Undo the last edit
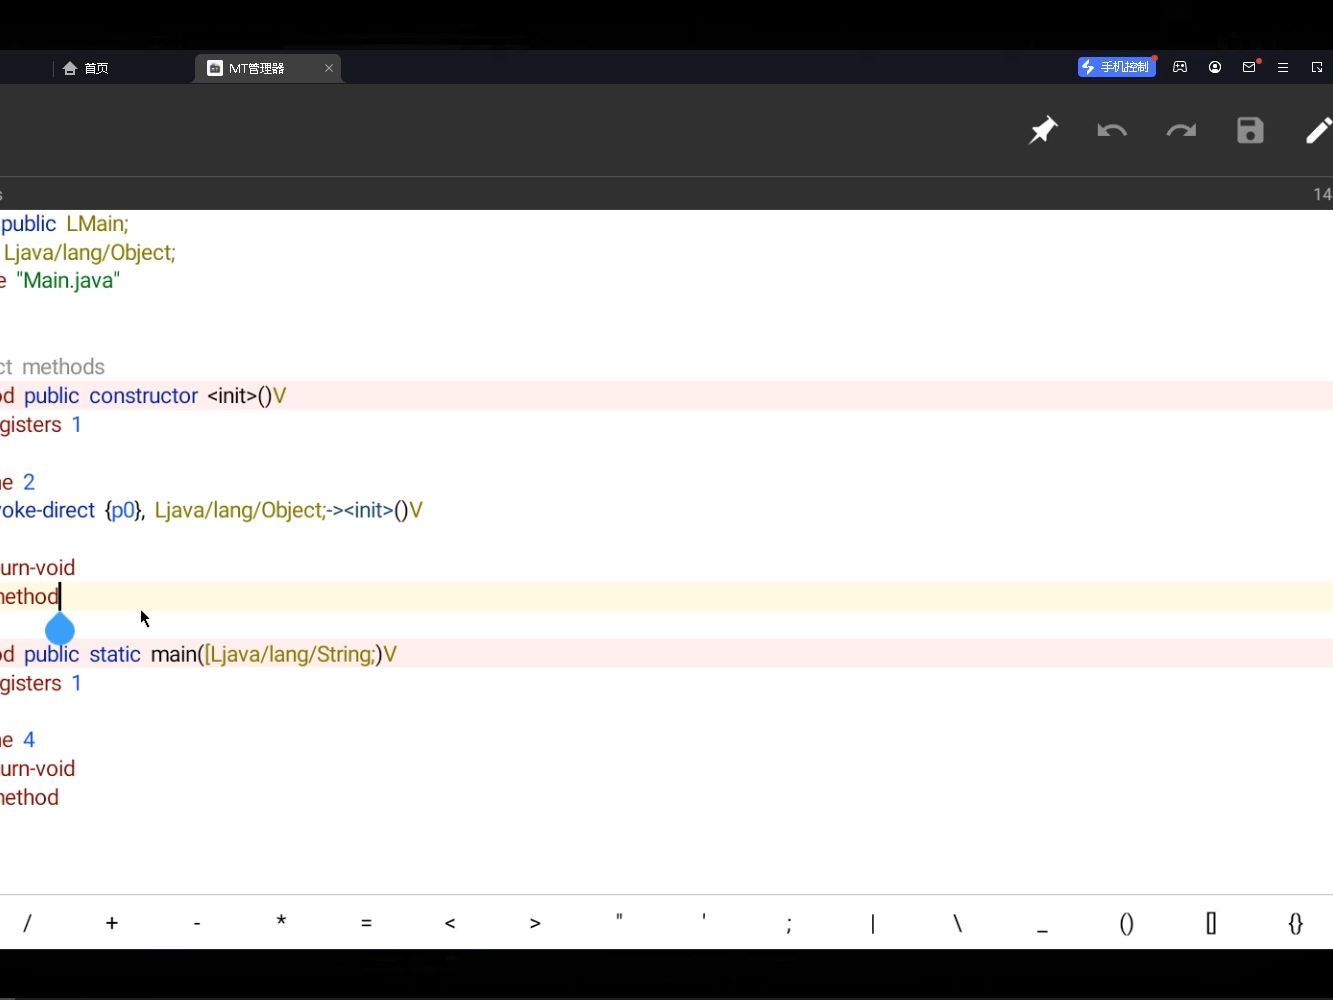Viewport: 1333px width, 1000px height. coord(1112,130)
